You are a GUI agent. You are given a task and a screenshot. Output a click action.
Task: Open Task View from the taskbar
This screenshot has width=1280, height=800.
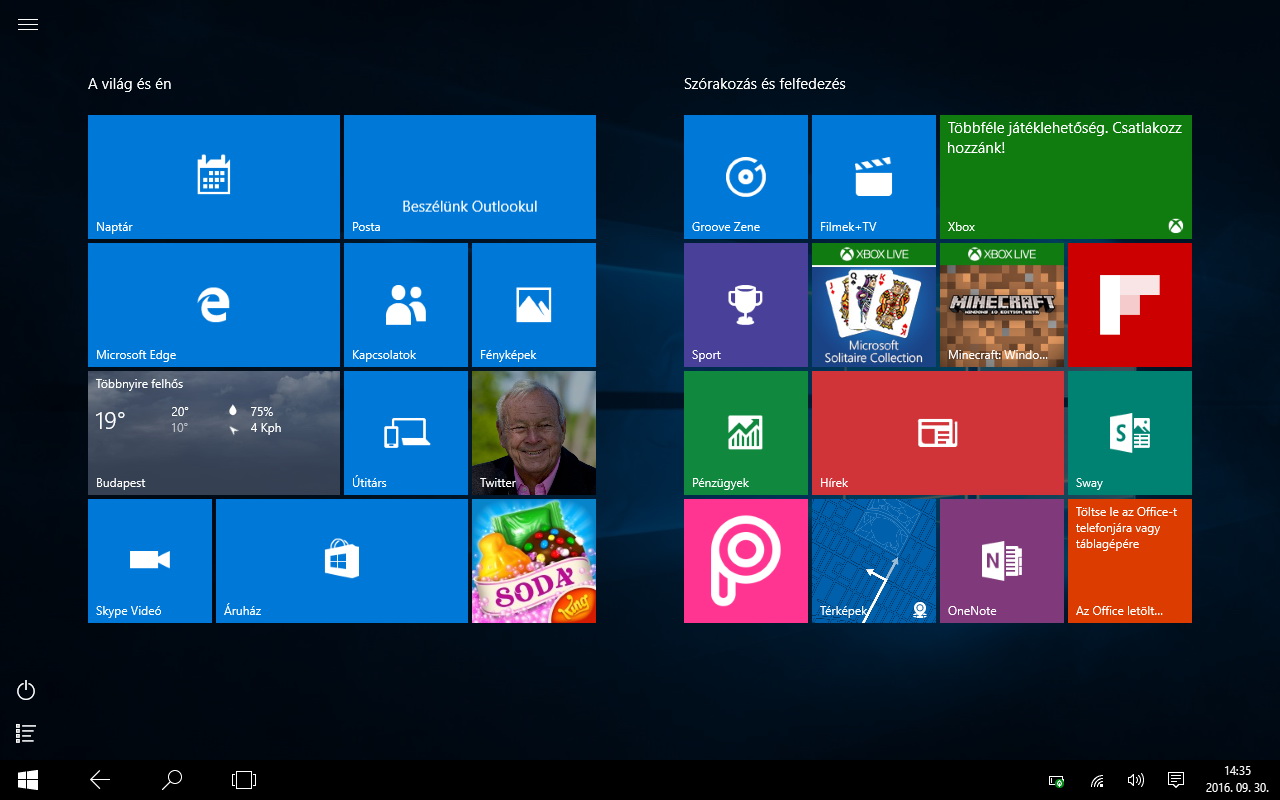244,780
